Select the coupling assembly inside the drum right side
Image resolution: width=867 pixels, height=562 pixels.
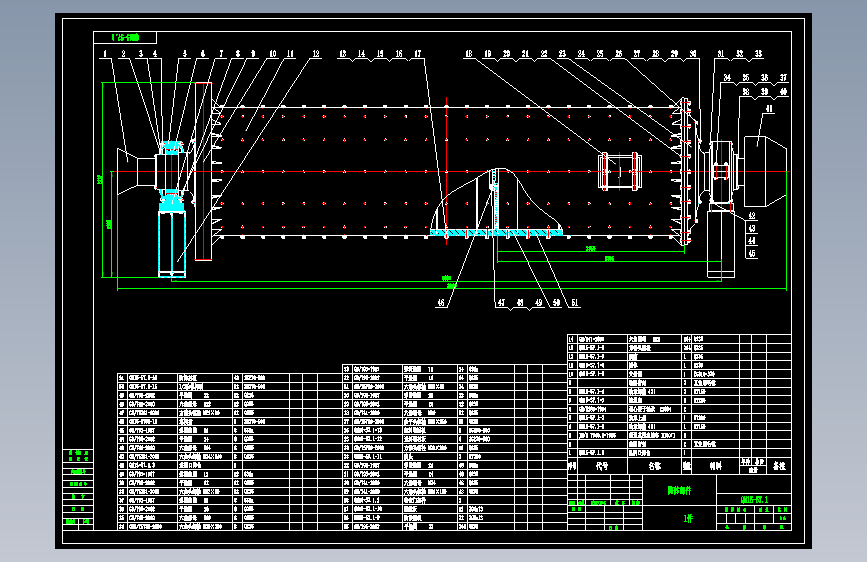click(x=620, y=171)
